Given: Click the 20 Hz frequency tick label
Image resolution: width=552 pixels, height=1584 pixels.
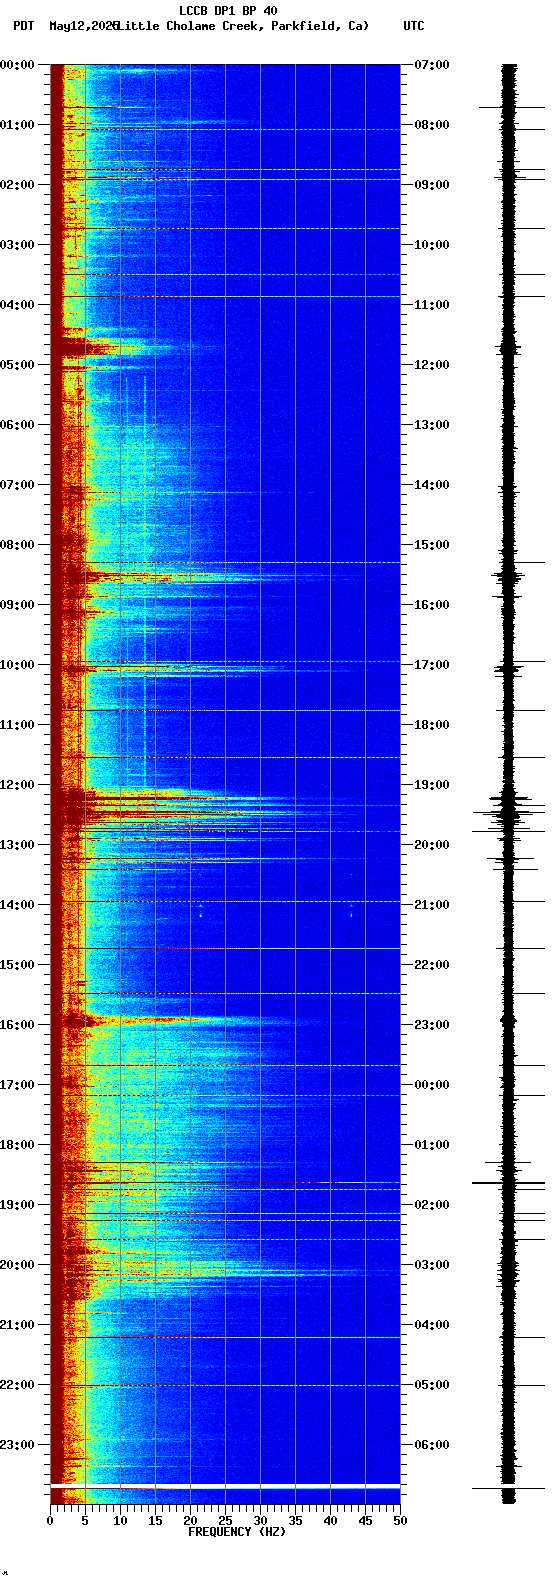Looking at the screenshot, I should click(x=190, y=1521).
